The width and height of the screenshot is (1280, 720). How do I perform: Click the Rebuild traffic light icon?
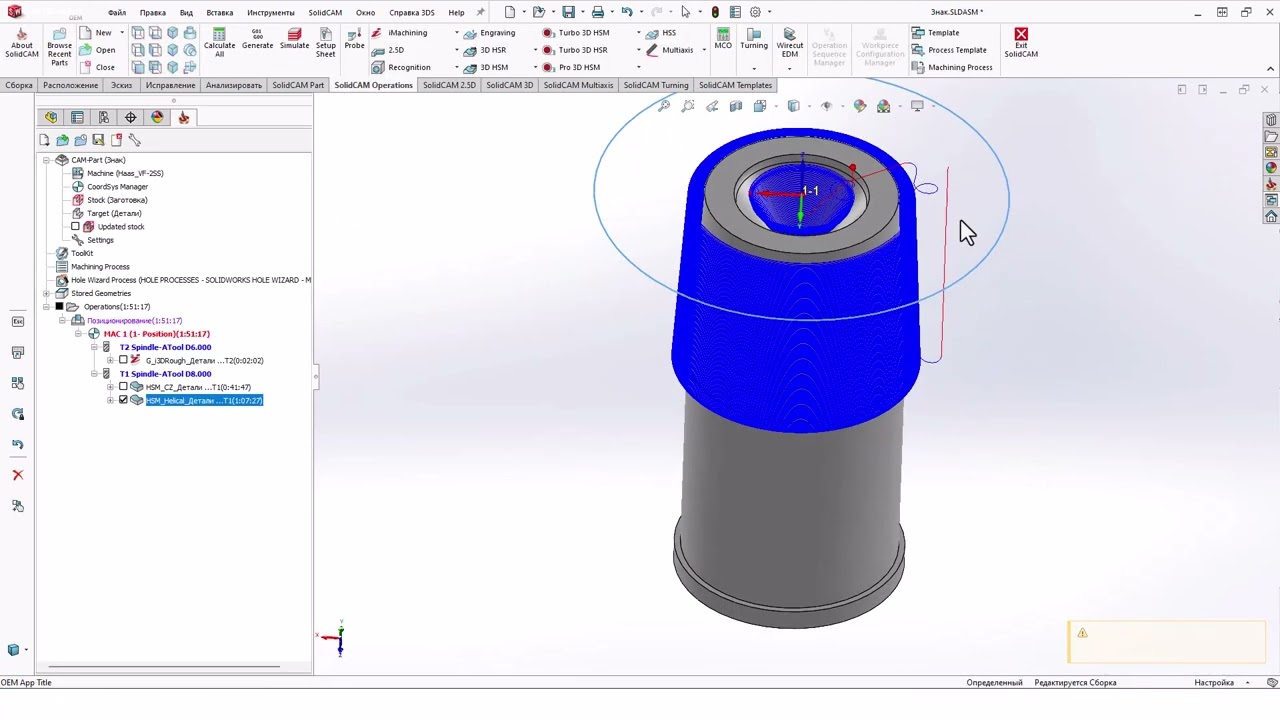coord(715,12)
